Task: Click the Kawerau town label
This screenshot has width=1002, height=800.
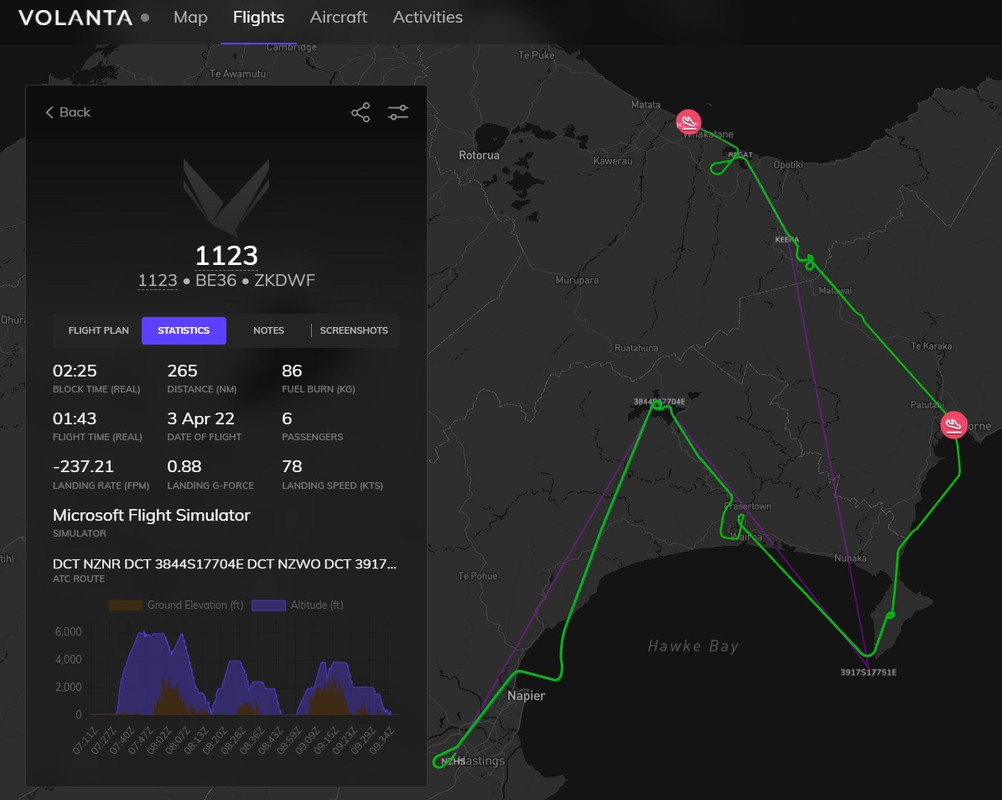Action: [612, 161]
